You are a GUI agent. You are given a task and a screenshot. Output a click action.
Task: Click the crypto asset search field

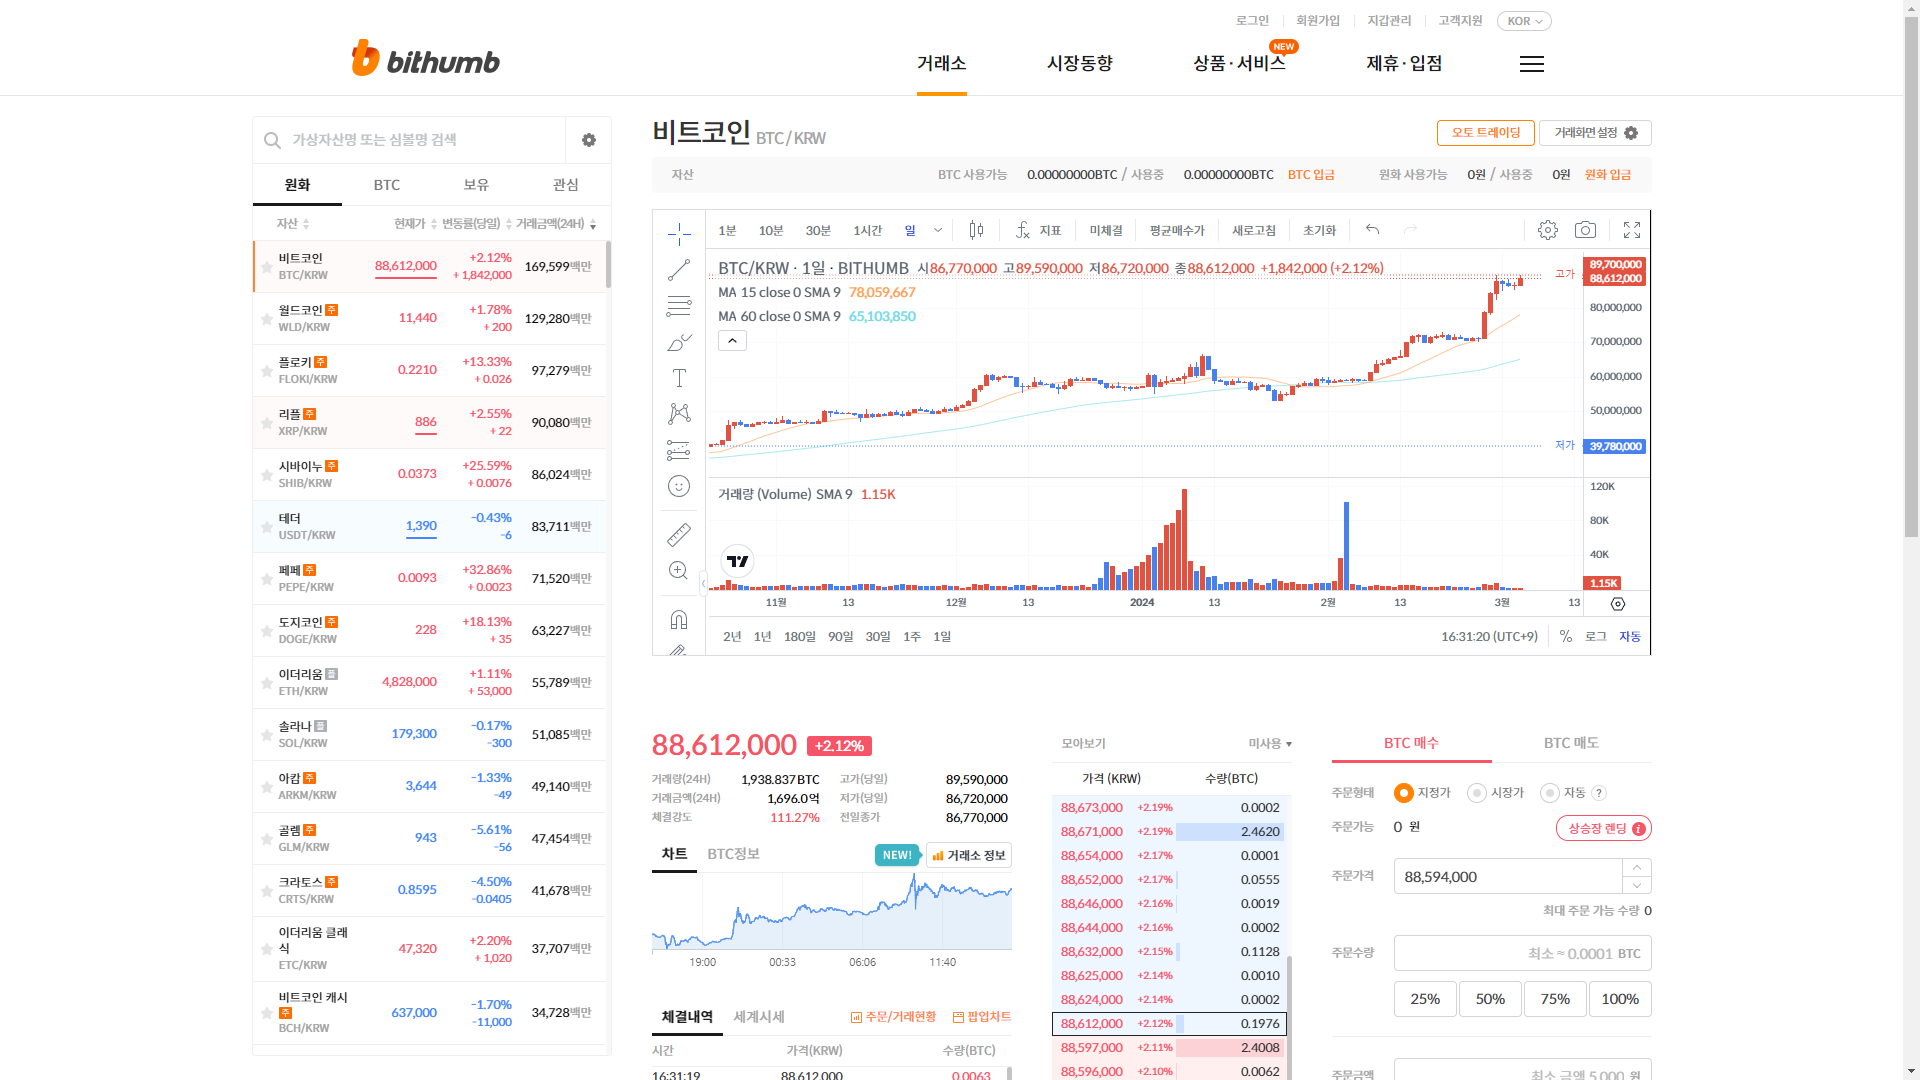pos(420,140)
